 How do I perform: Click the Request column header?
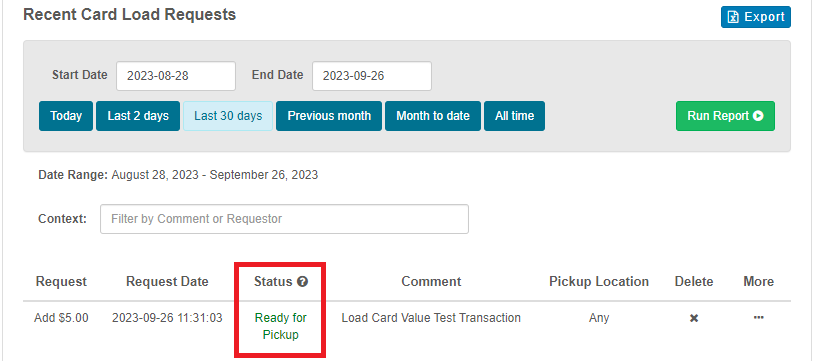pyautogui.click(x=61, y=282)
